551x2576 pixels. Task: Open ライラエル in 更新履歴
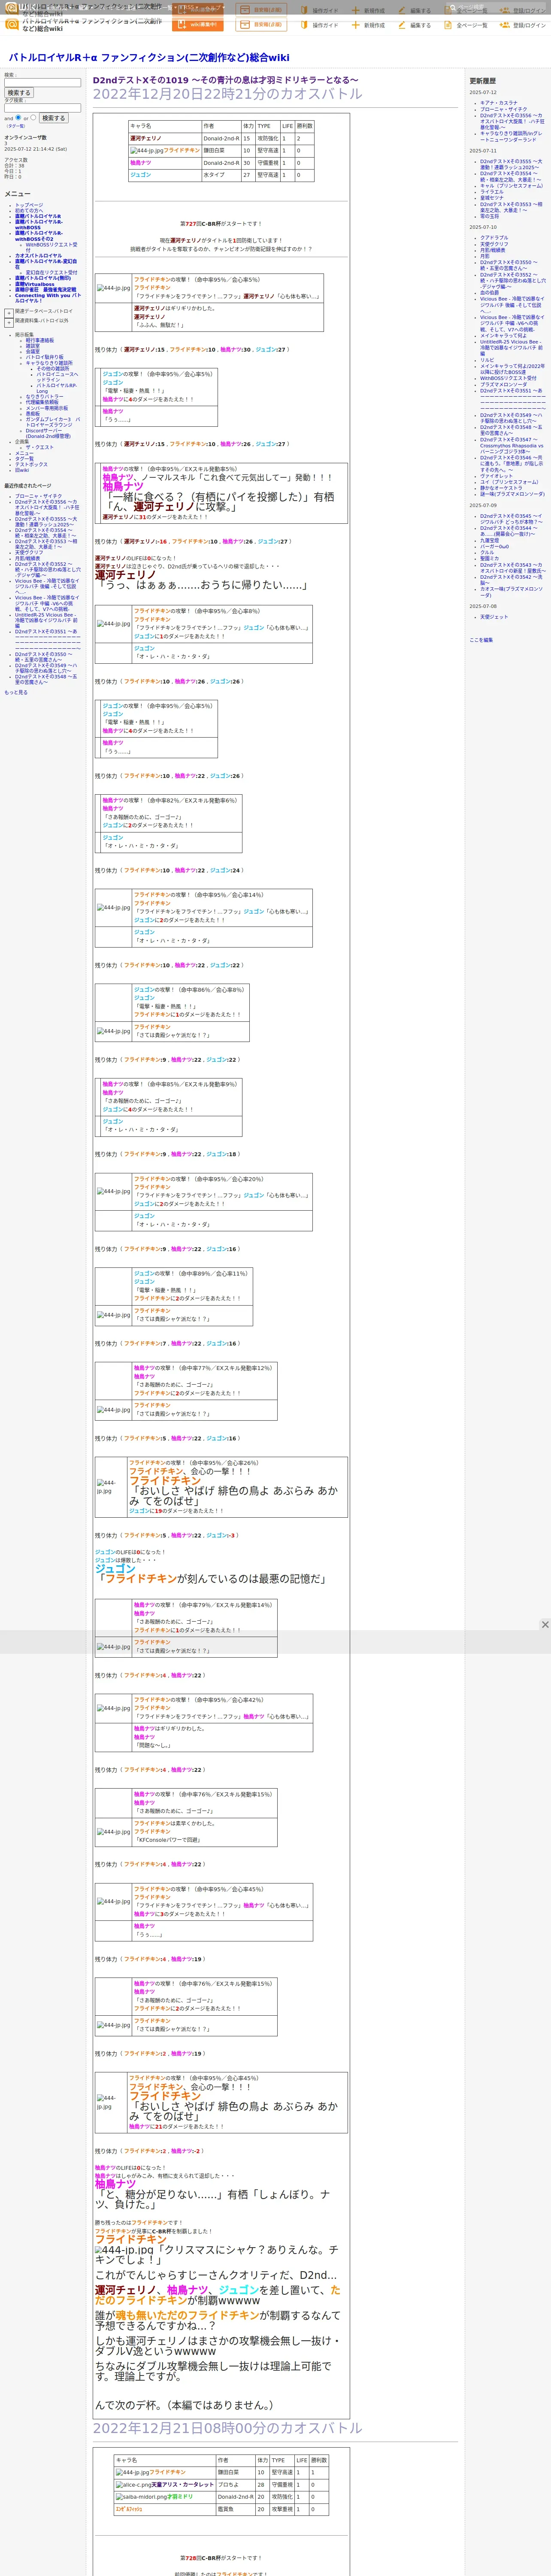tap(492, 192)
